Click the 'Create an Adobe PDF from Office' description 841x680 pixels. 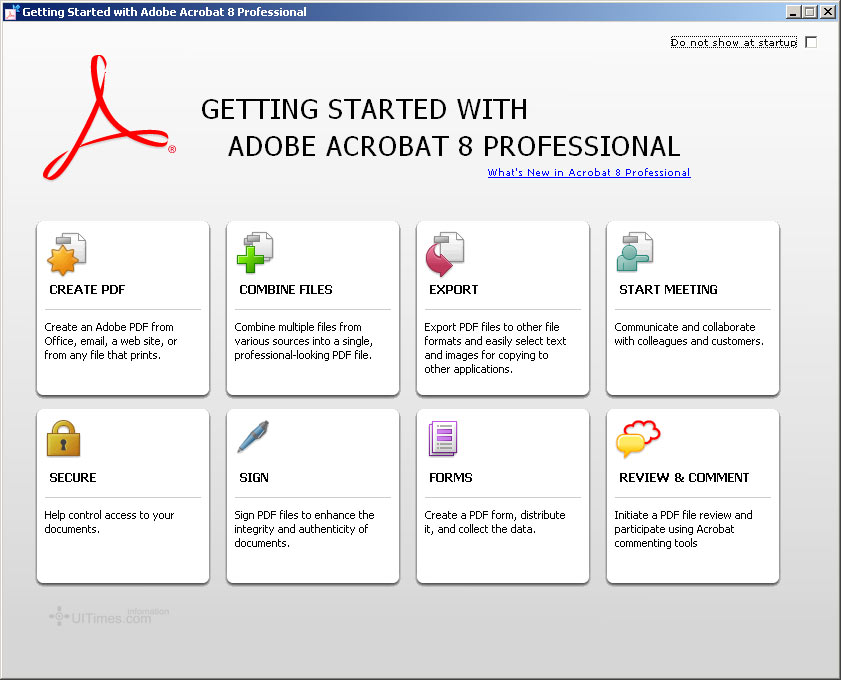110,341
